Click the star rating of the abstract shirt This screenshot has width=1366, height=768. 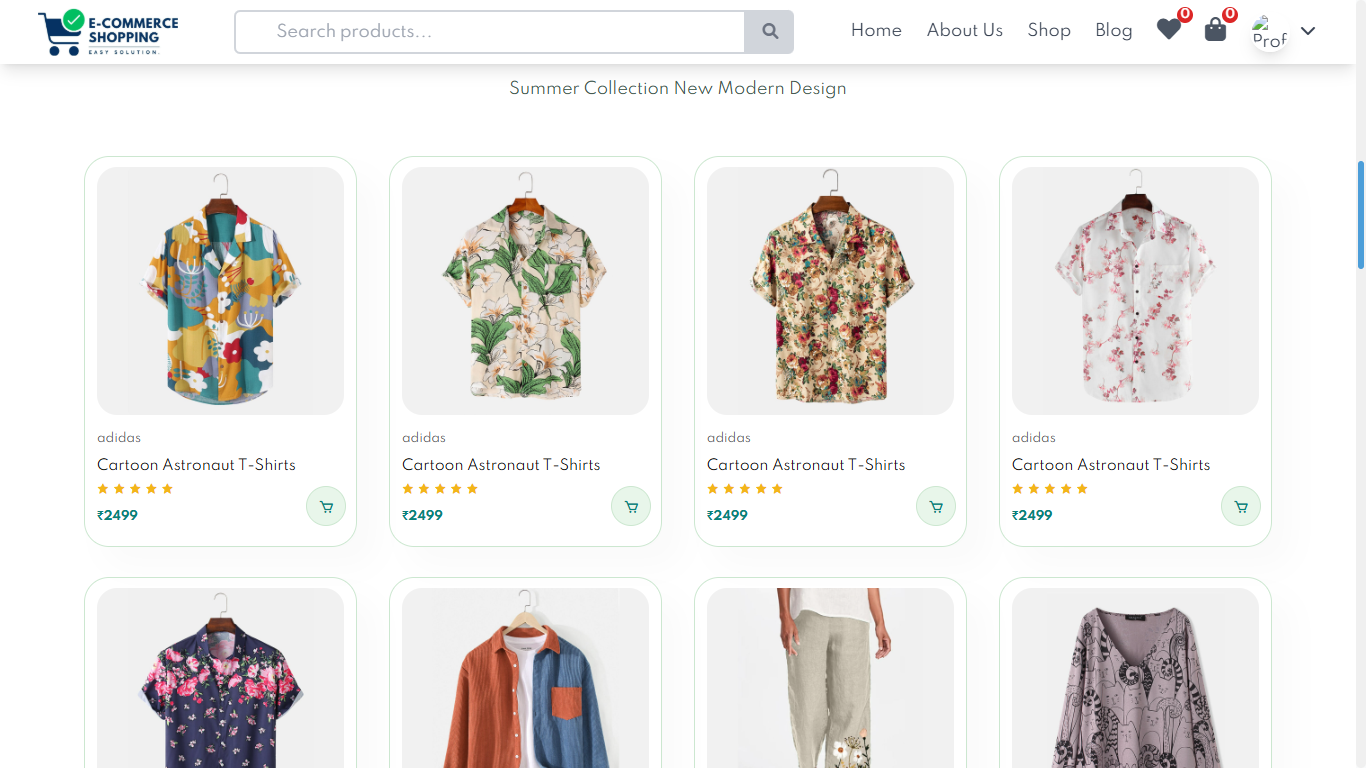click(x=135, y=489)
